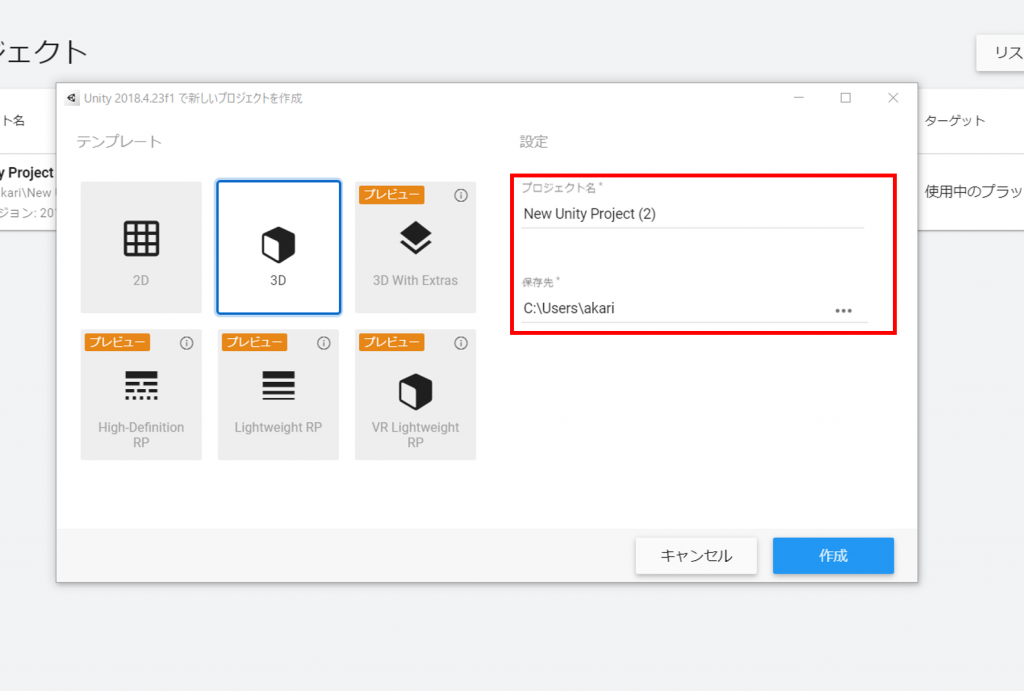1024x691 pixels.
Task: Close the new project dialog
Action: [x=893, y=98]
